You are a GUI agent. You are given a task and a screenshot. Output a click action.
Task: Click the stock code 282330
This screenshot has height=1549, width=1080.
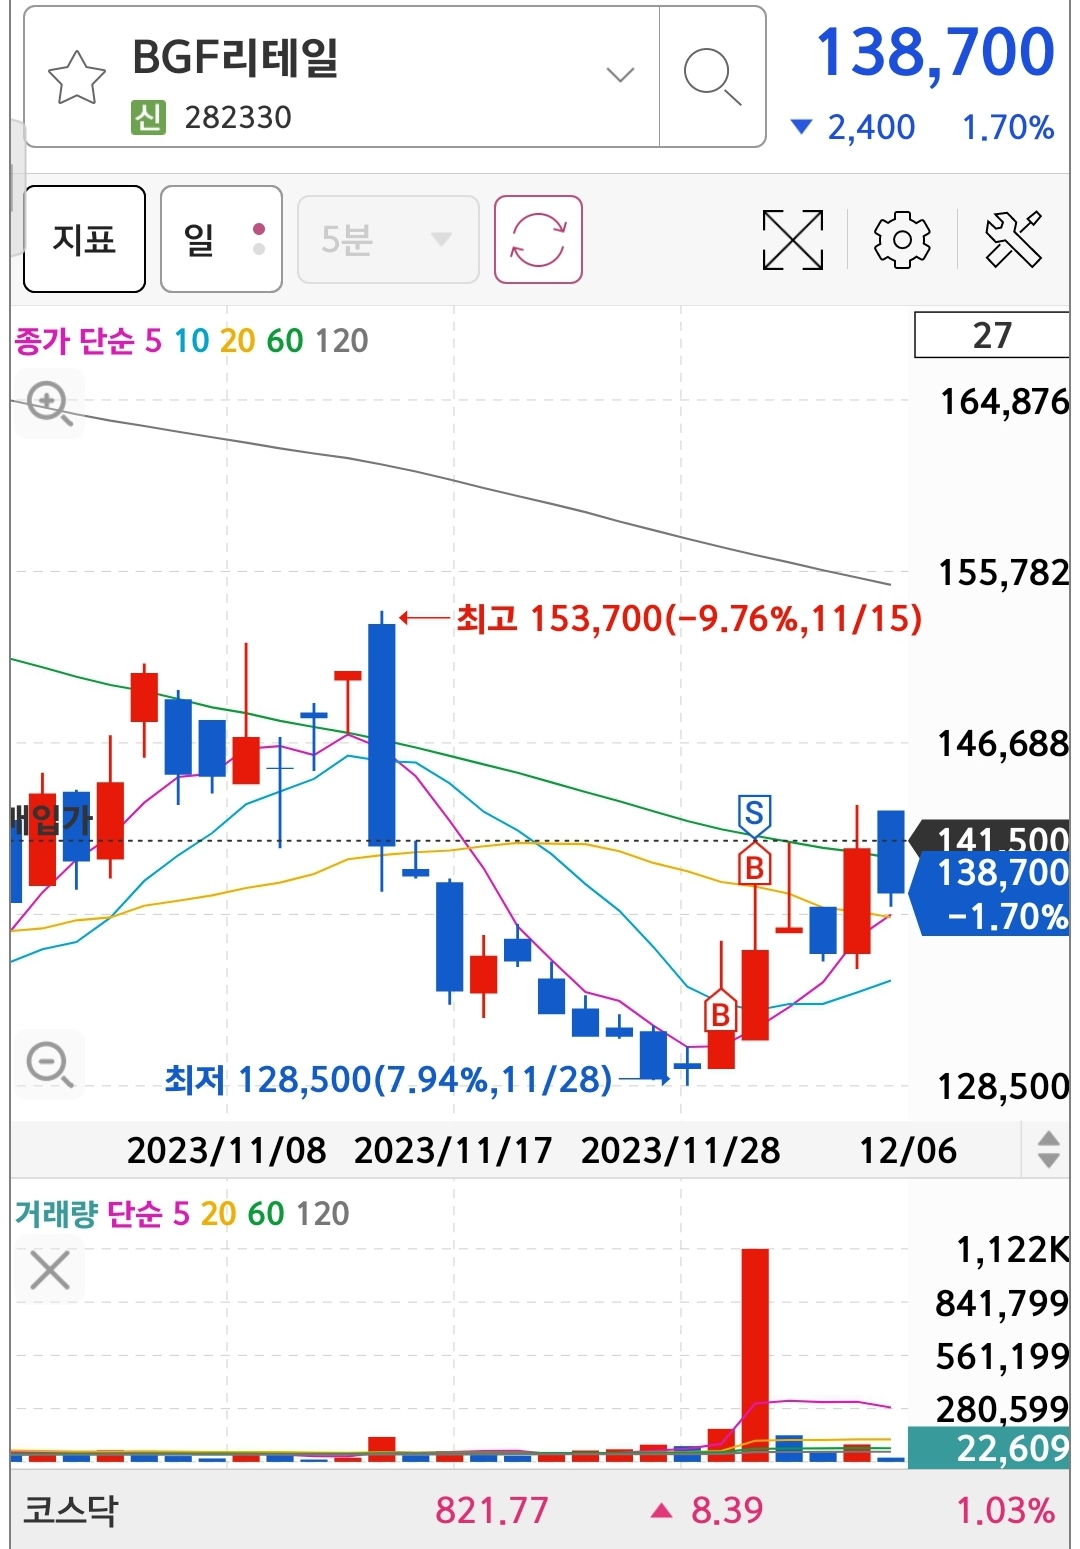click(238, 117)
